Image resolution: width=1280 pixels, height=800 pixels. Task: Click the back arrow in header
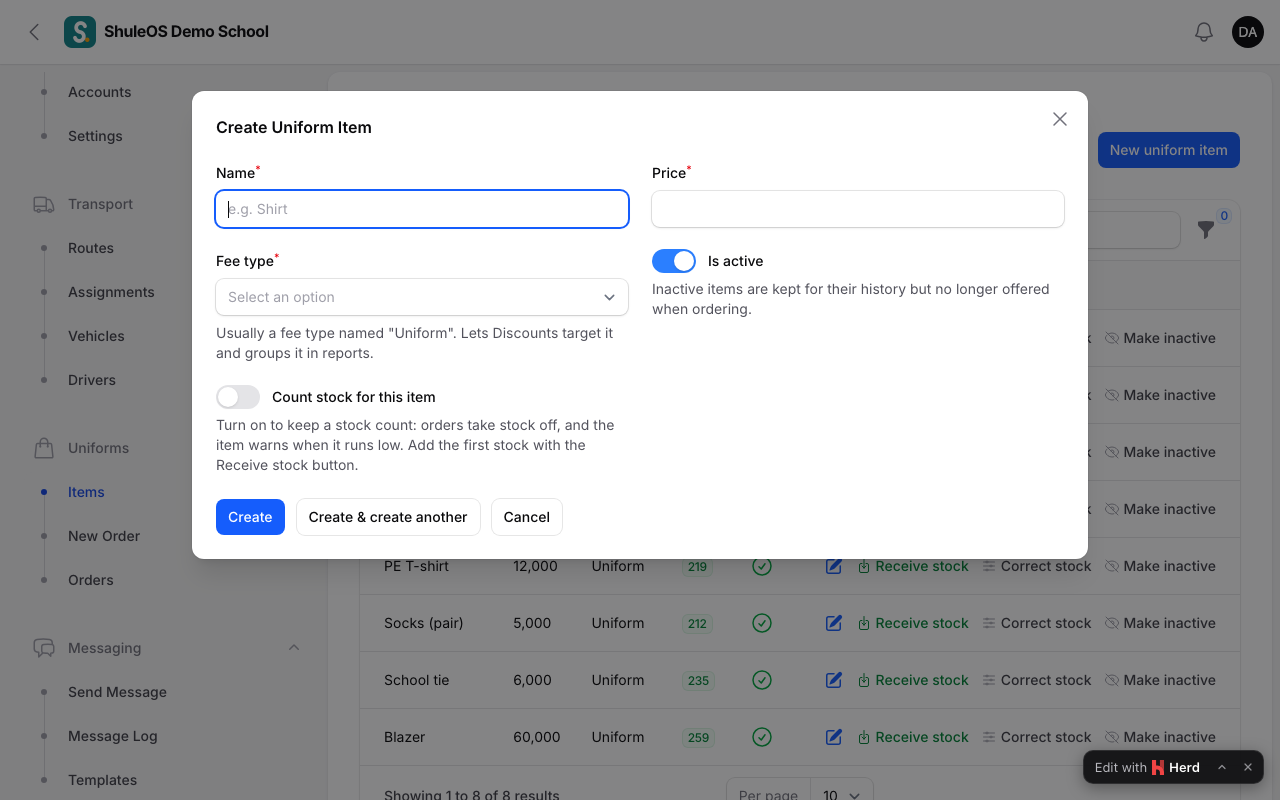[x=34, y=32]
